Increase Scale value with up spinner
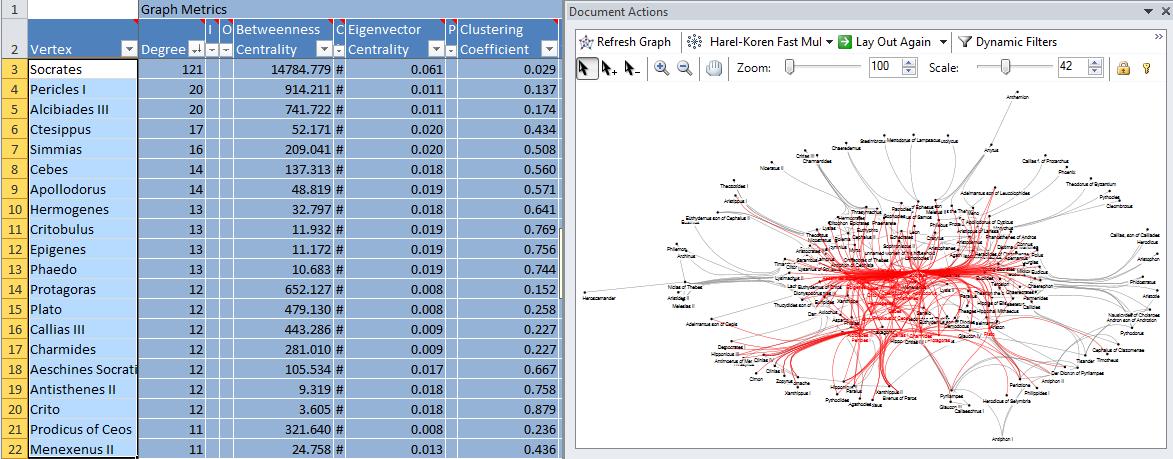Image resolution: width=1173 pixels, height=459 pixels. pyautogui.click(x=1095, y=63)
